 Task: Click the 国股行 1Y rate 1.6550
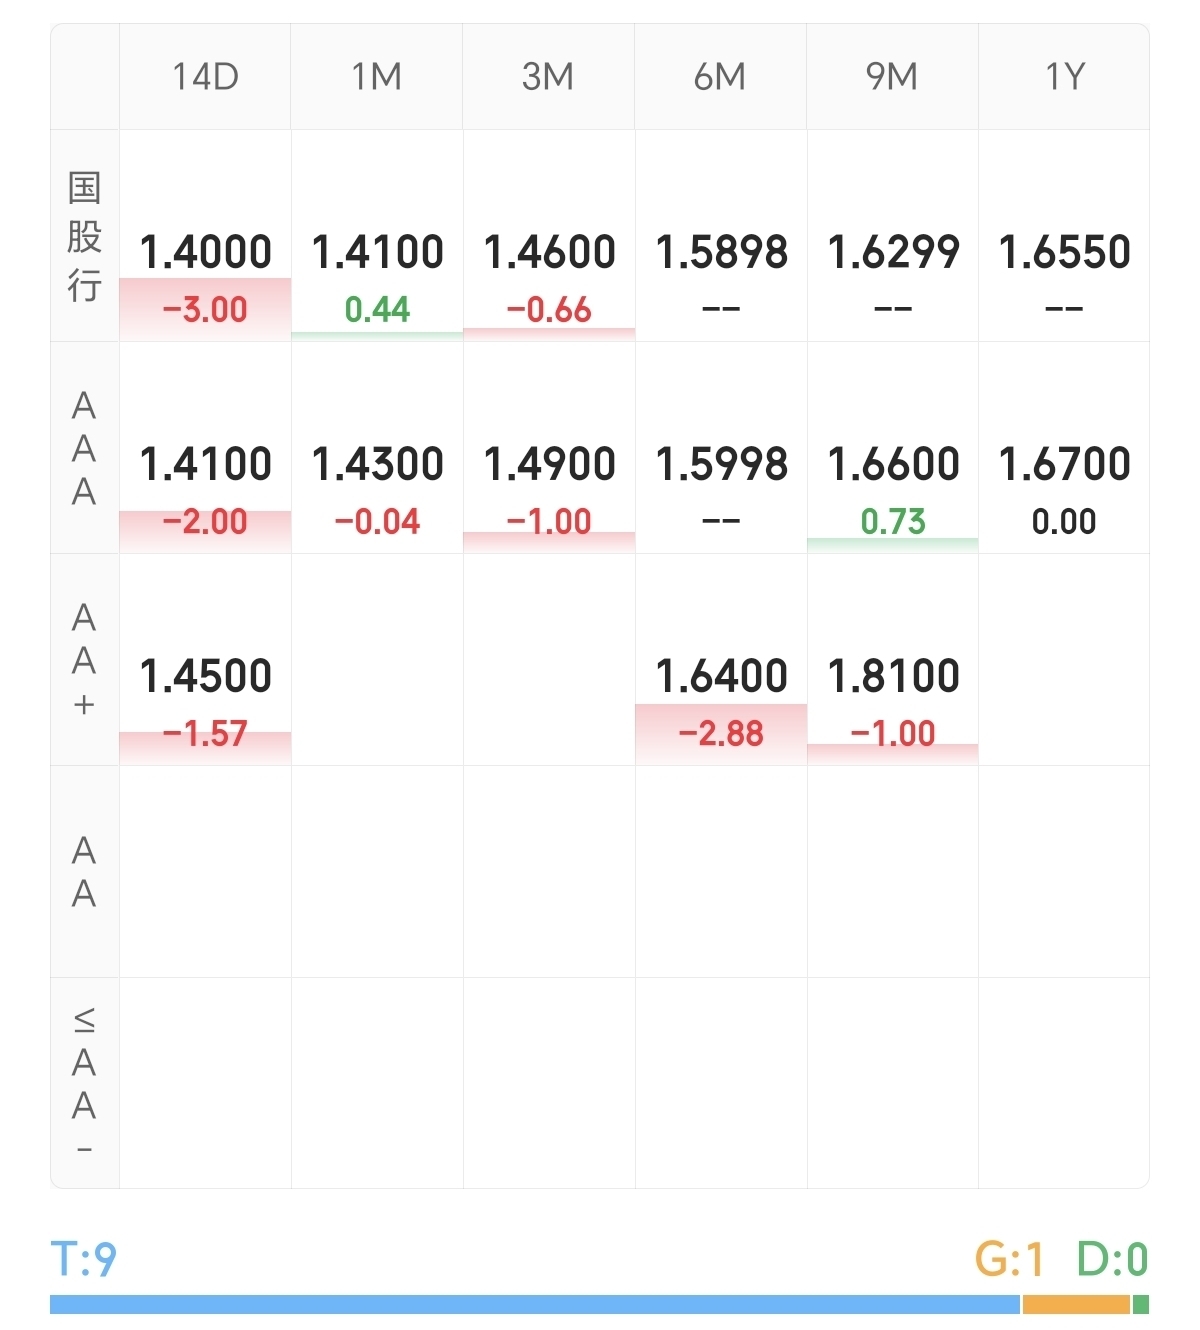[x=1064, y=252]
